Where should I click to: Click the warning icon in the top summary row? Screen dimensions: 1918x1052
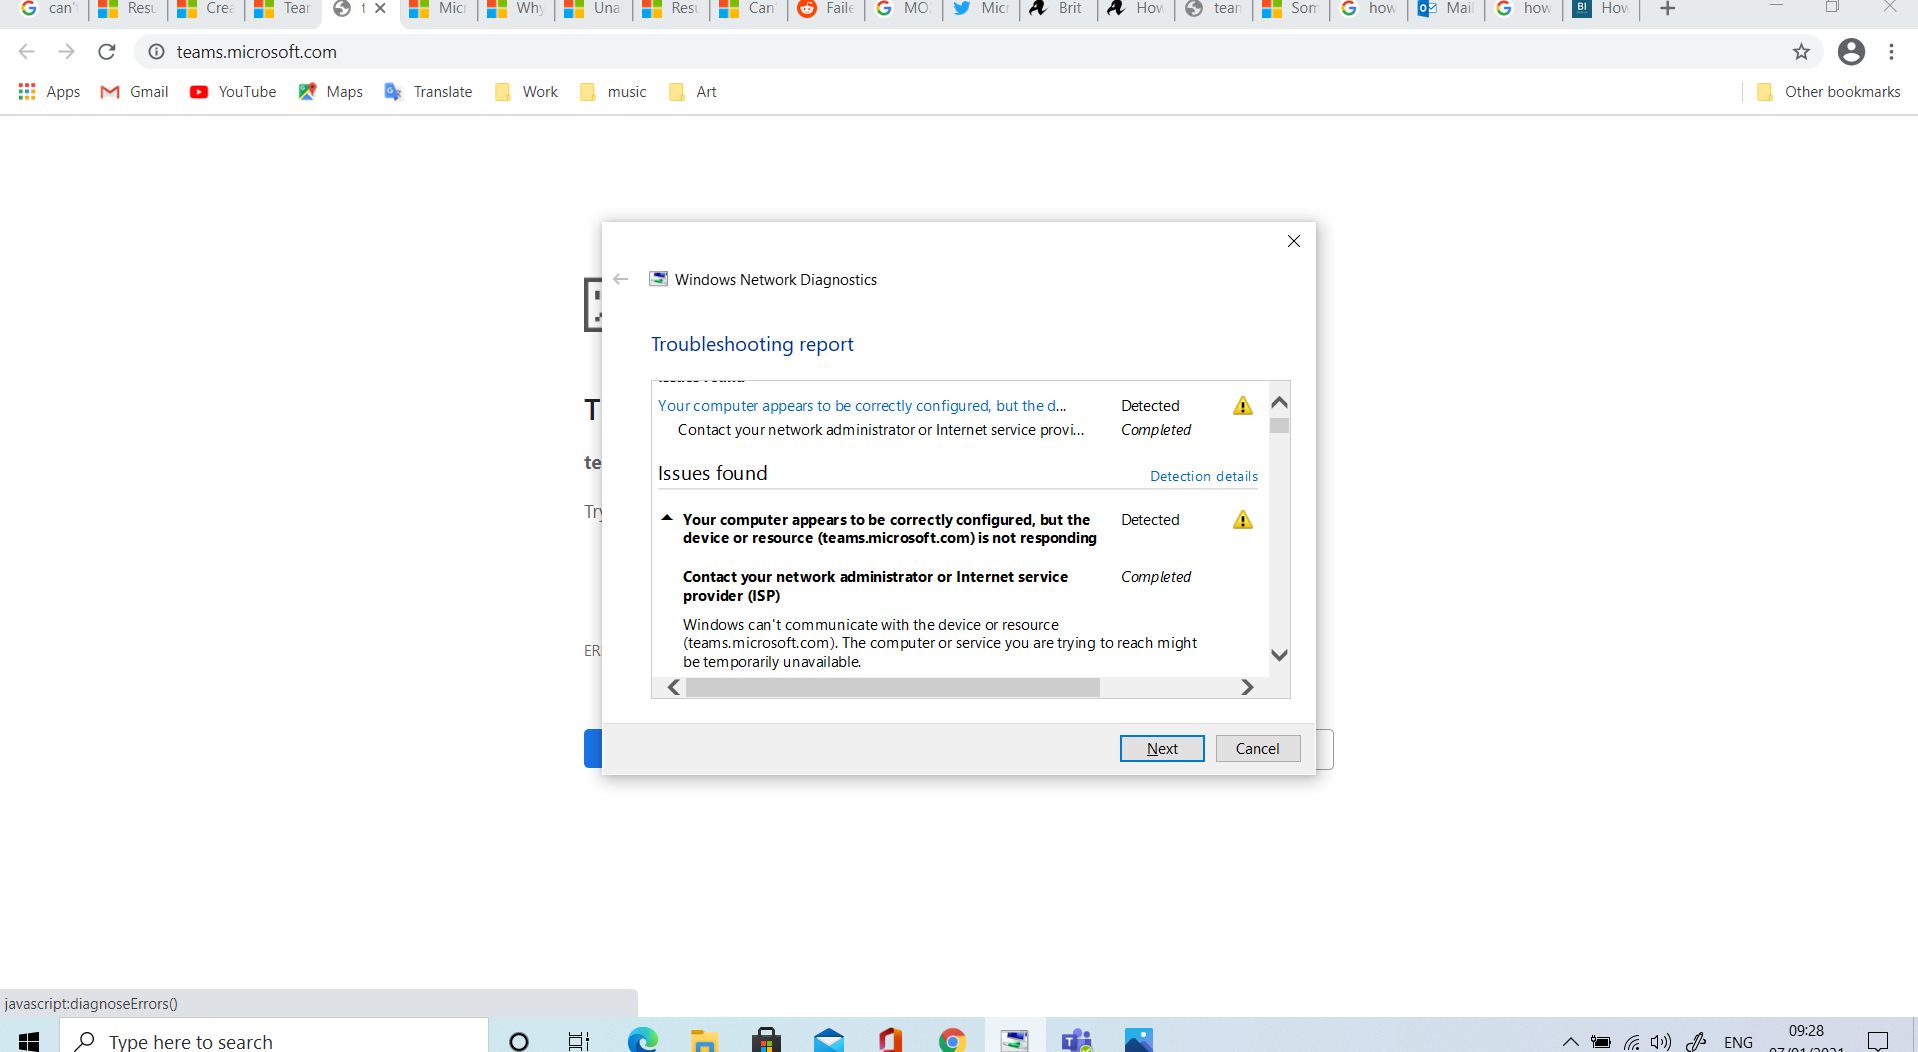[1243, 405]
